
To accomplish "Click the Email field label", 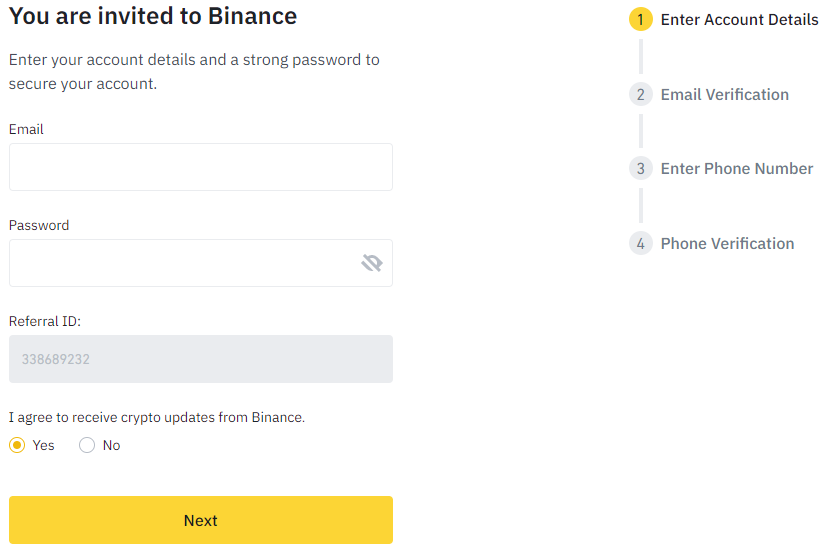I will tap(26, 129).
